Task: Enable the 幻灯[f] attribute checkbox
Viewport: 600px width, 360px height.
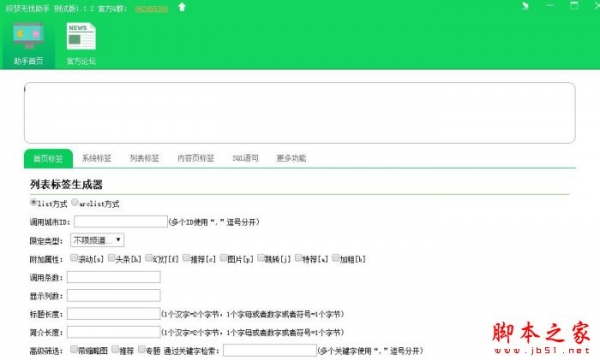Action: (x=149, y=258)
